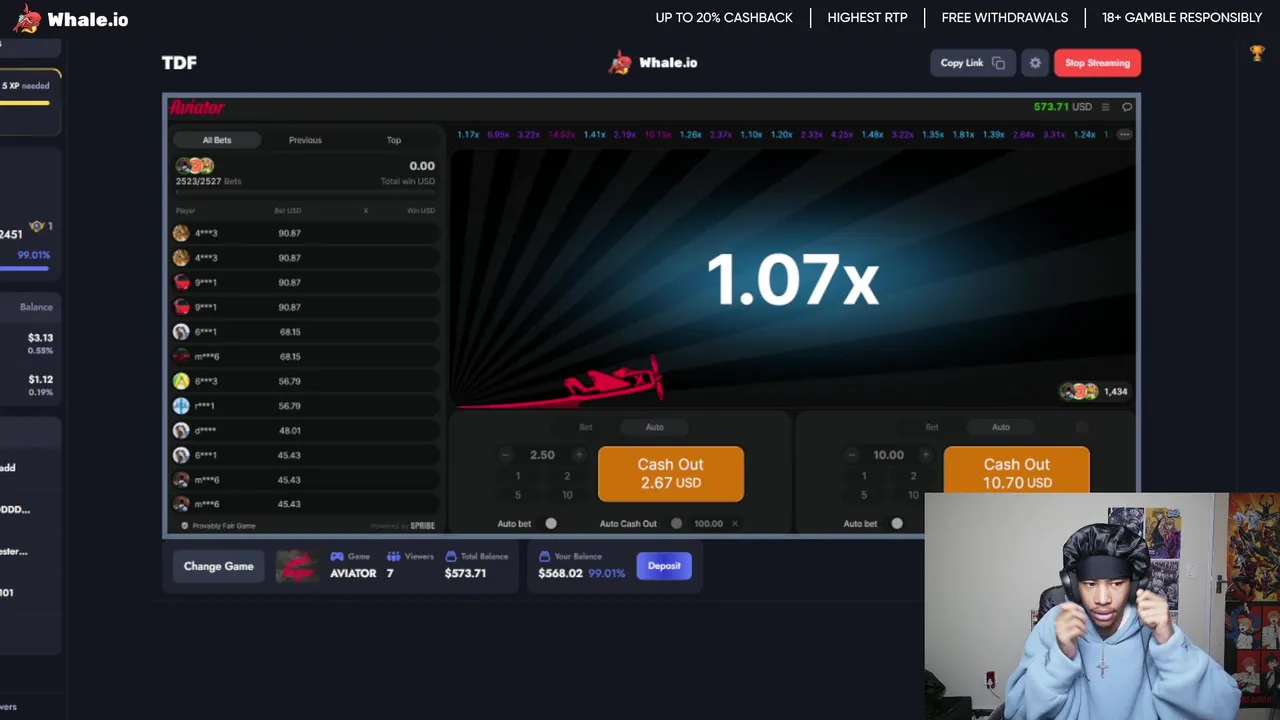Toggle Auto Cash Out switch
Viewport: 1280px width, 720px height.
tap(676, 523)
